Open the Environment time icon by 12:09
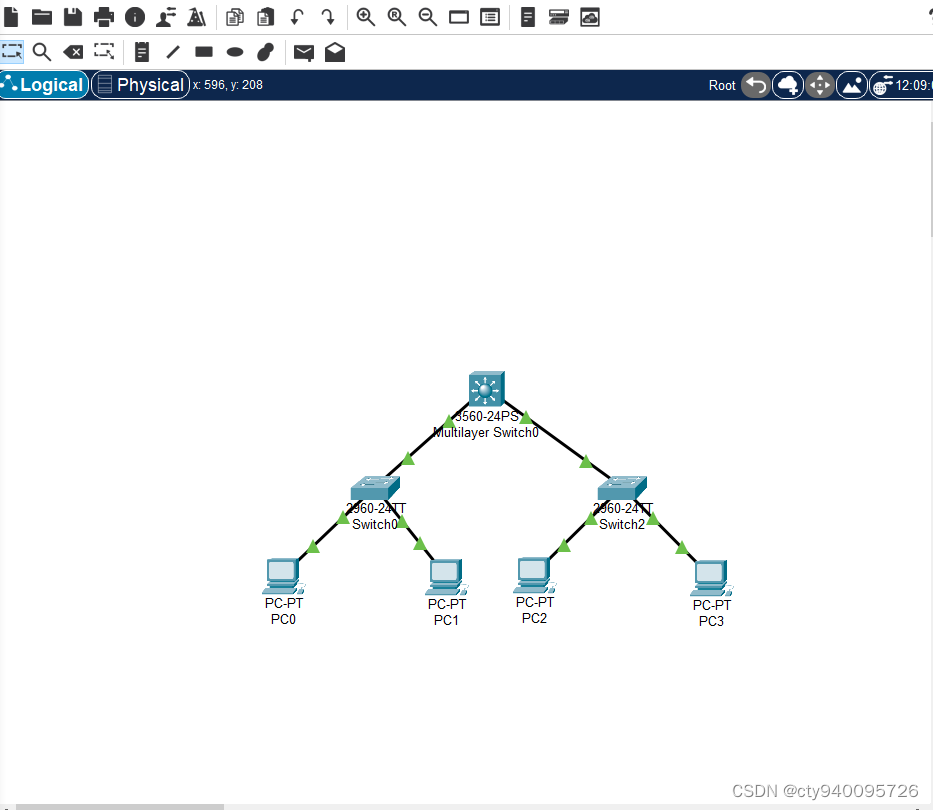Image resolution: width=933 pixels, height=810 pixels. [882, 85]
